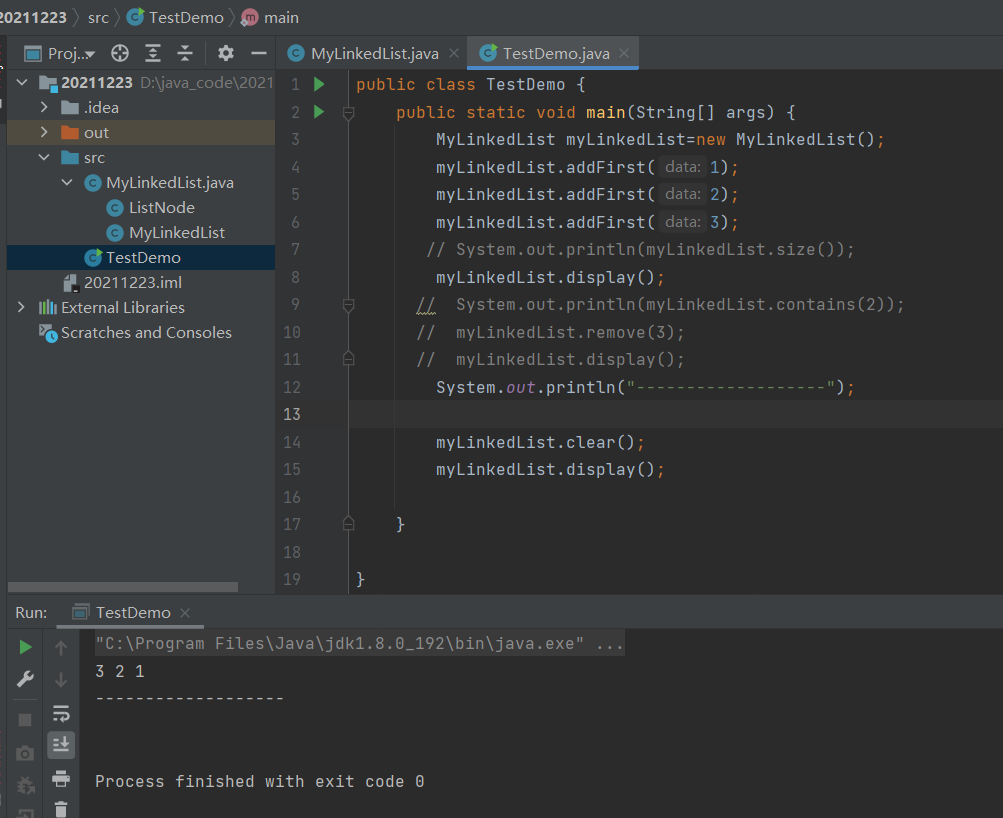1003x818 pixels.
Task: Toggle scroll to end in the Run console
Action: (61, 745)
